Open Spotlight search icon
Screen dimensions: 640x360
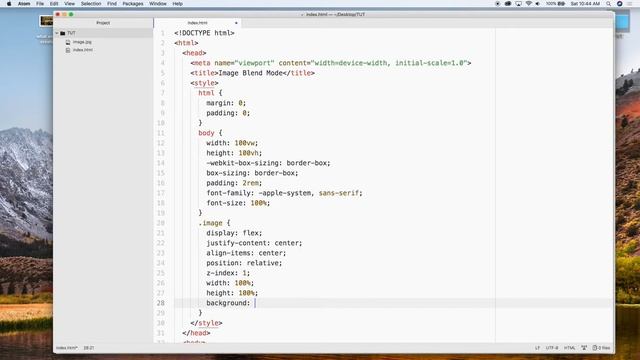609,4
